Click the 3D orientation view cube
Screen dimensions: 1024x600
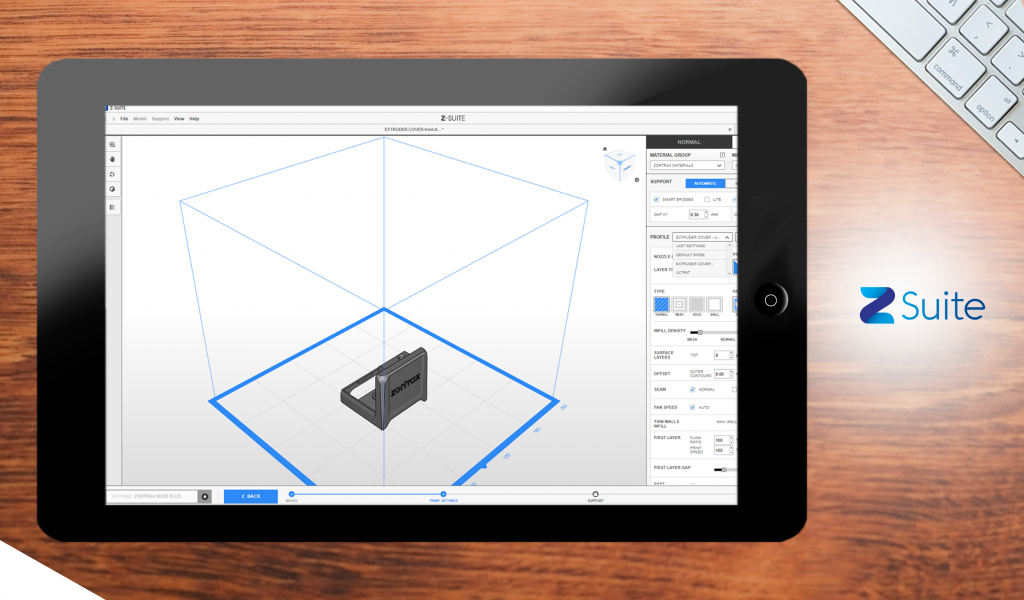(x=619, y=165)
